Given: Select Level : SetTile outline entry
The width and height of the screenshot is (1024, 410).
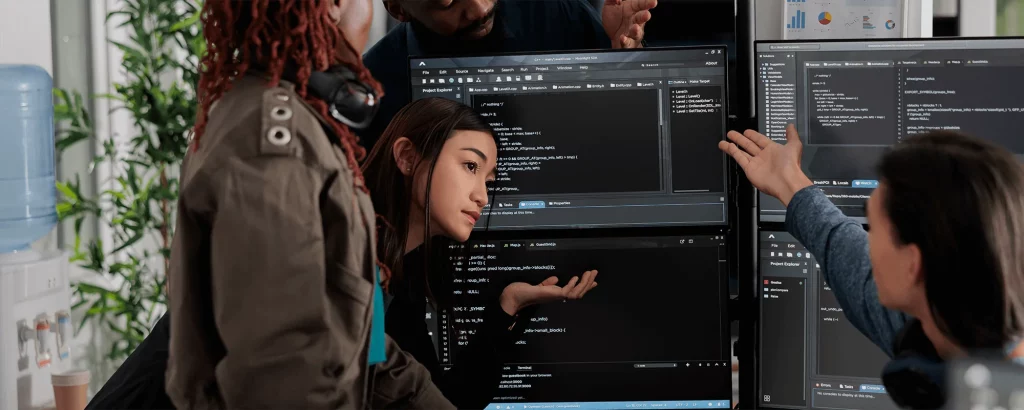Looking at the screenshot, I should (695, 110).
